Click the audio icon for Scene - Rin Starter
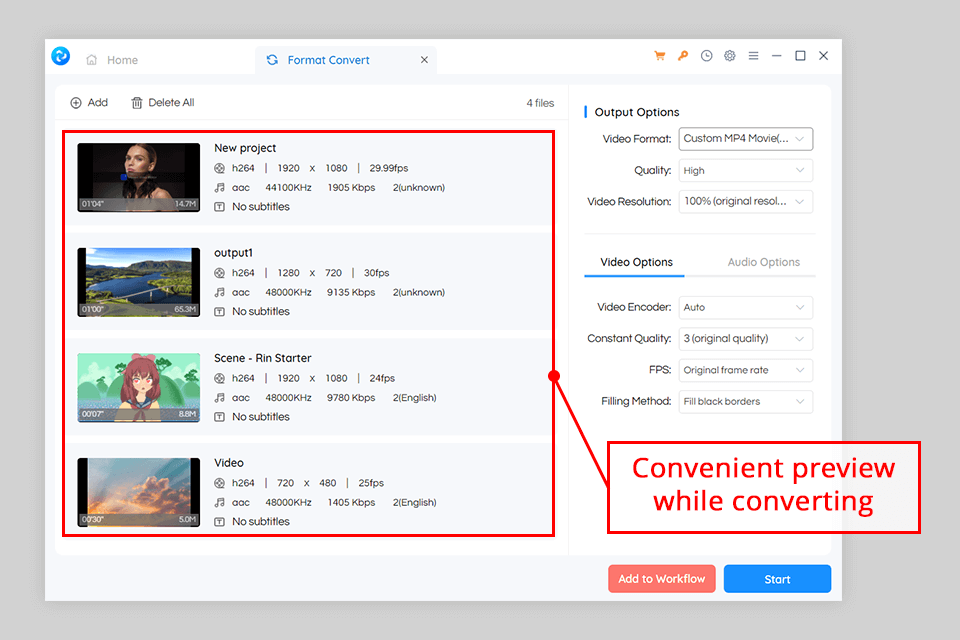This screenshot has height=640, width=960. tap(219, 397)
